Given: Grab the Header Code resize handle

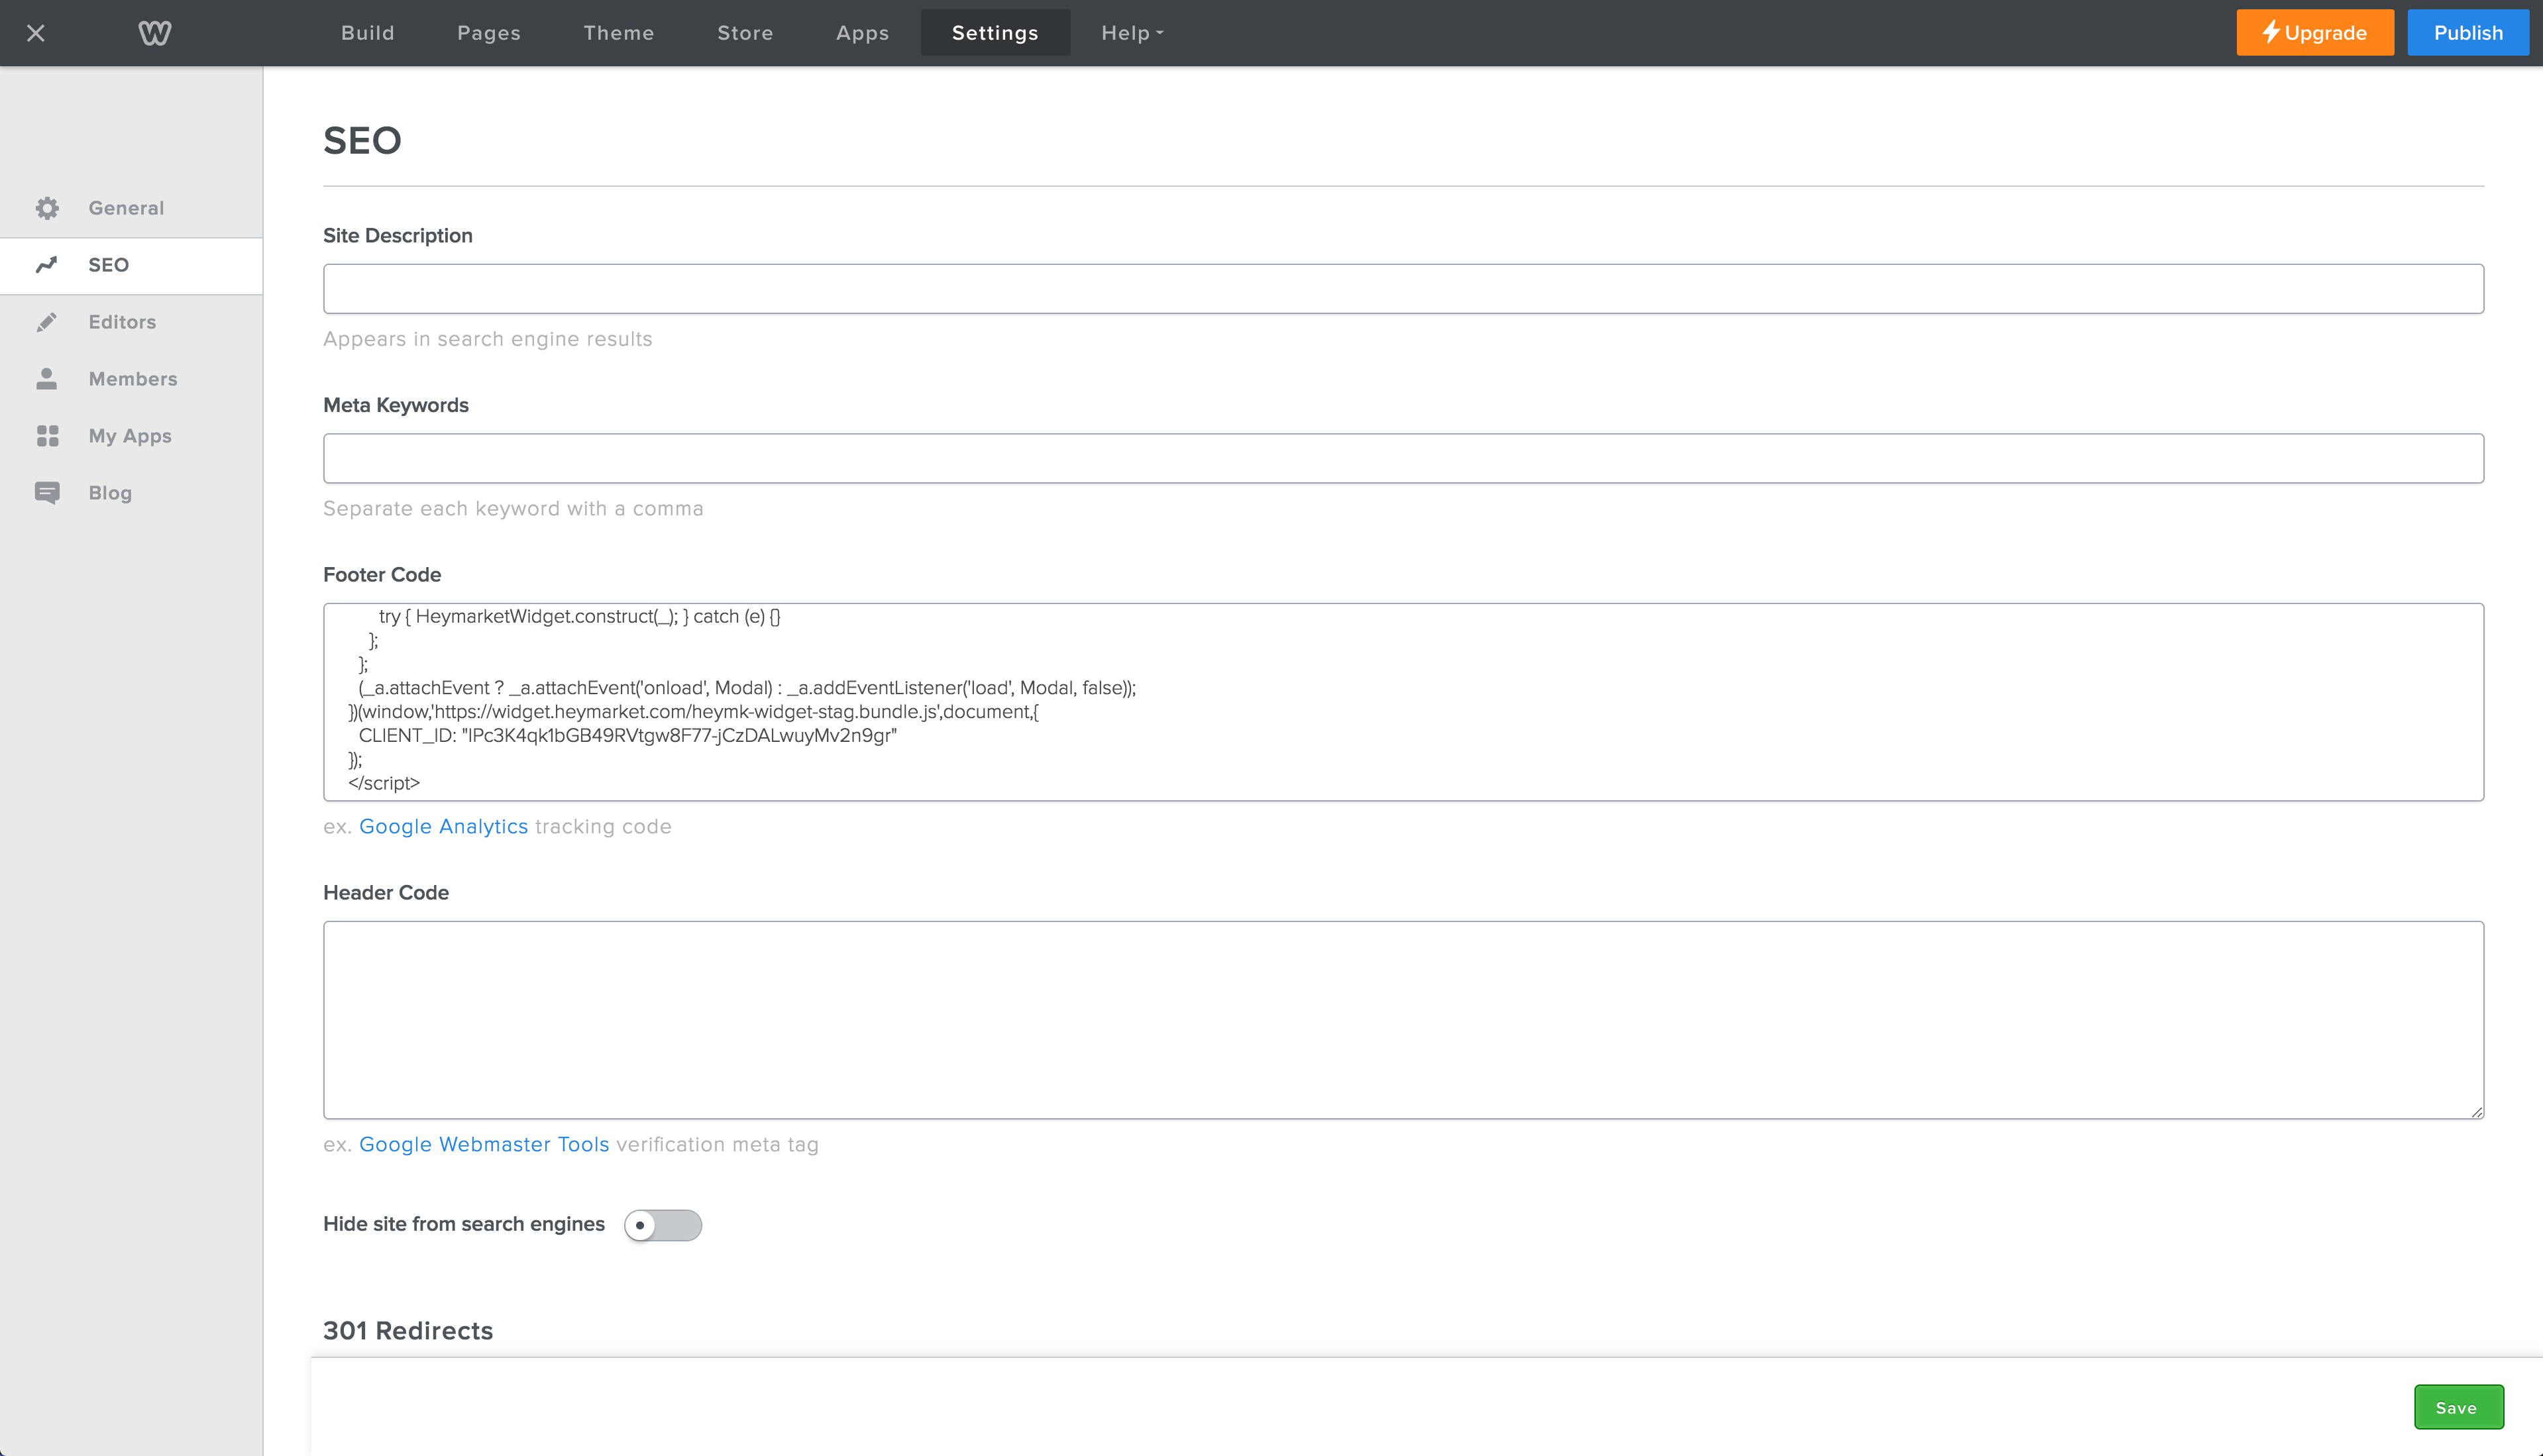Looking at the screenshot, I should 2476,1111.
